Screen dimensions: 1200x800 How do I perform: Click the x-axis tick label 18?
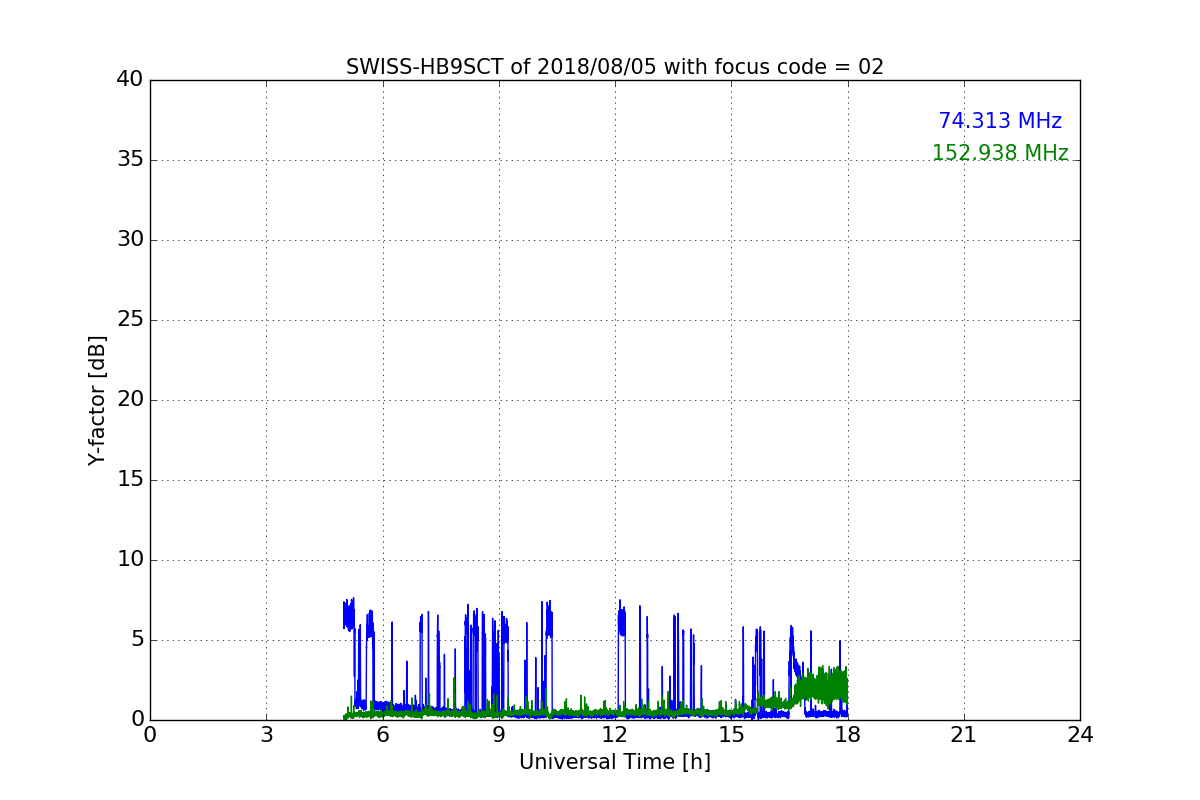(x=848, y=735)
